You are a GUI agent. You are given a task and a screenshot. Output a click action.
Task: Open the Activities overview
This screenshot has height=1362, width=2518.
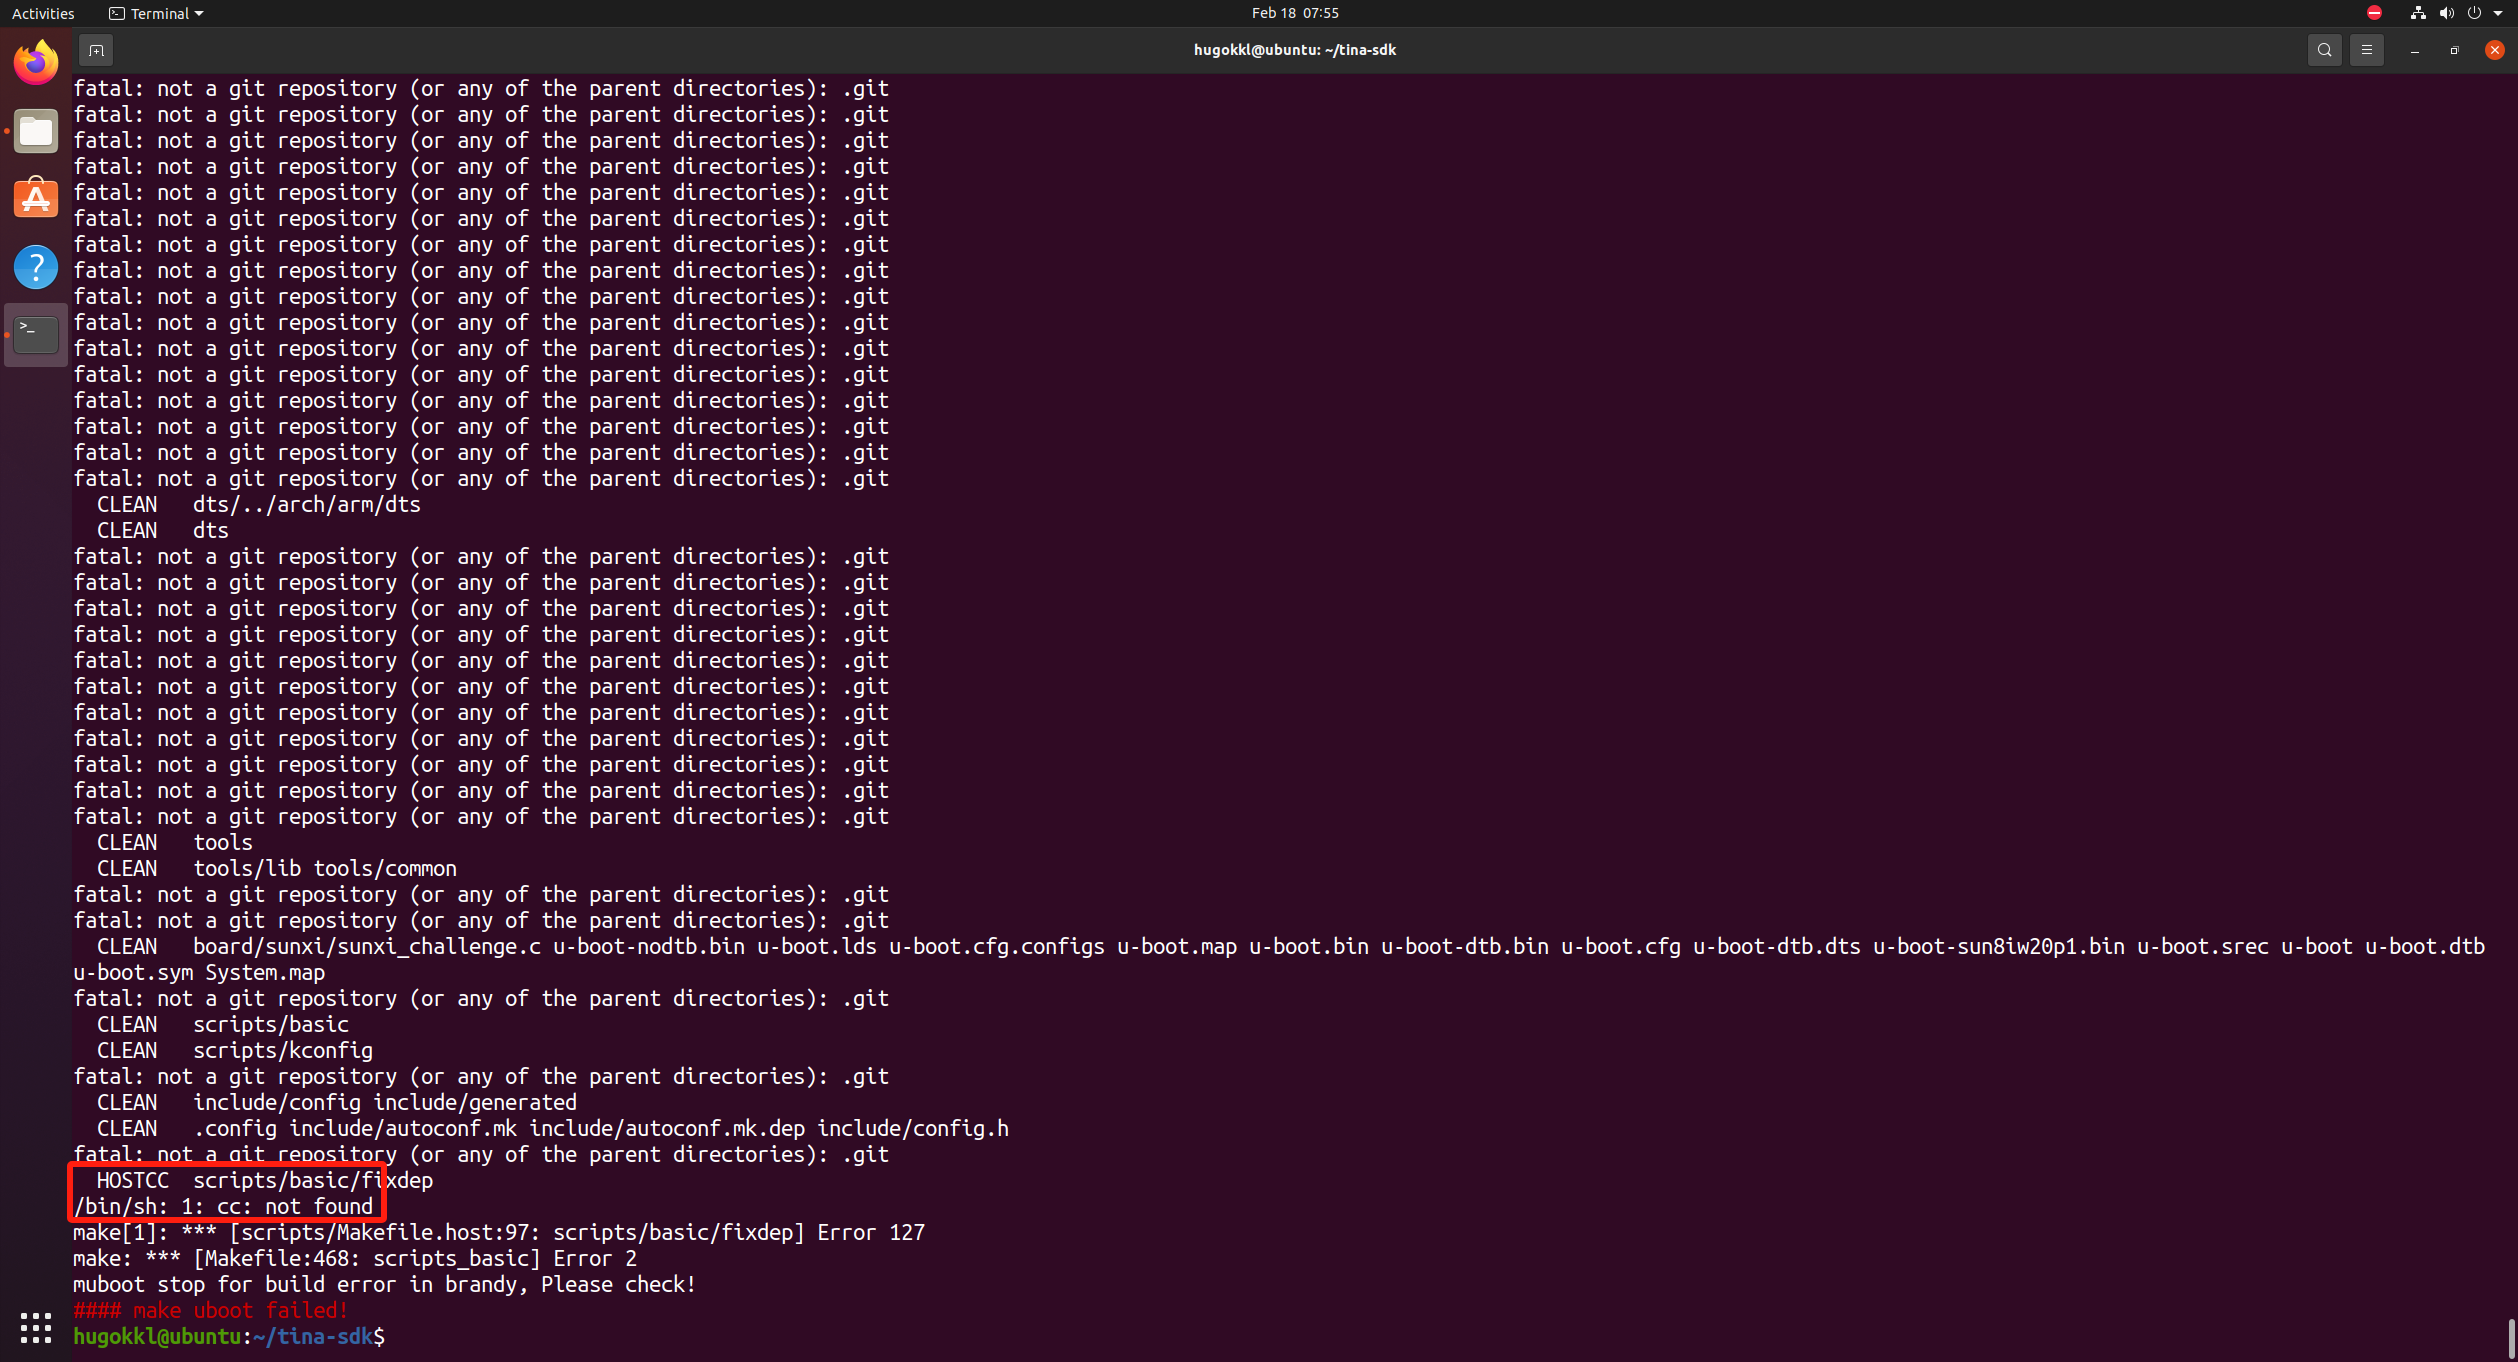click(43, 13)
